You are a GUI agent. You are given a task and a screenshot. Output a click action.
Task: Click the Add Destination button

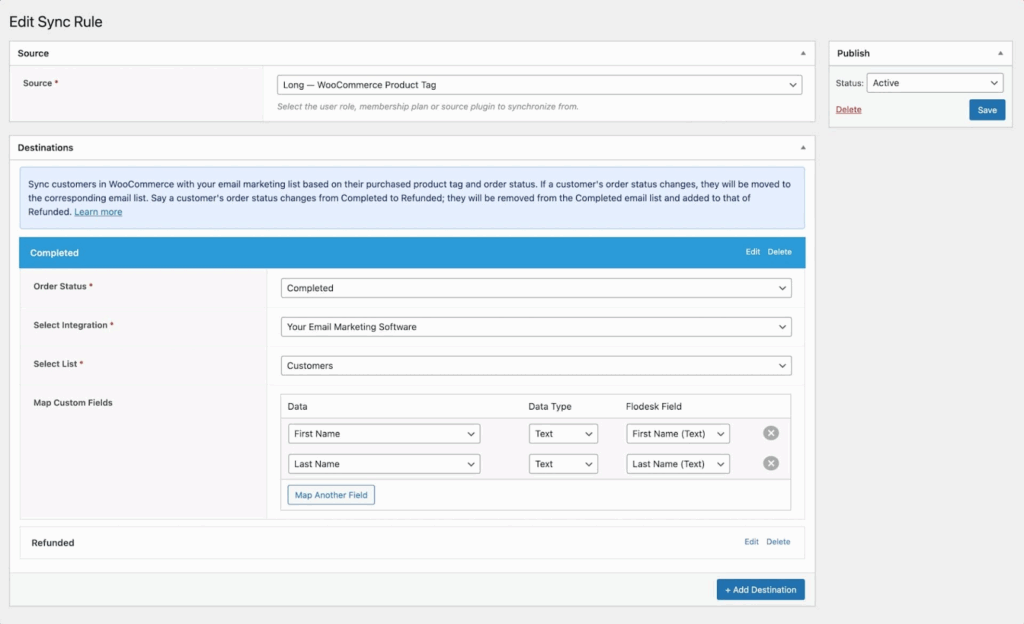760,589
